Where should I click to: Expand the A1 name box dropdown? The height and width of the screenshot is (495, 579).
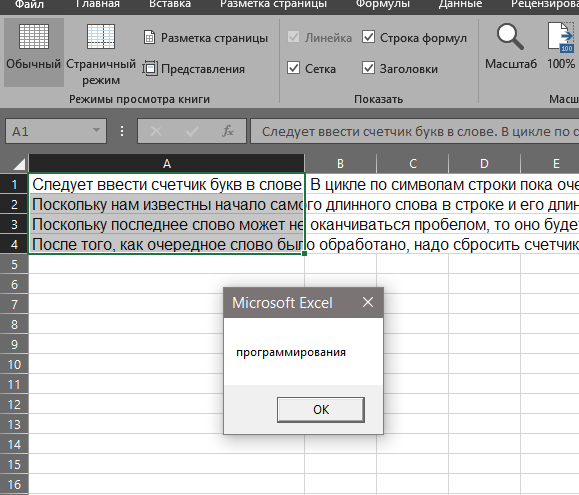click(96, 130)
